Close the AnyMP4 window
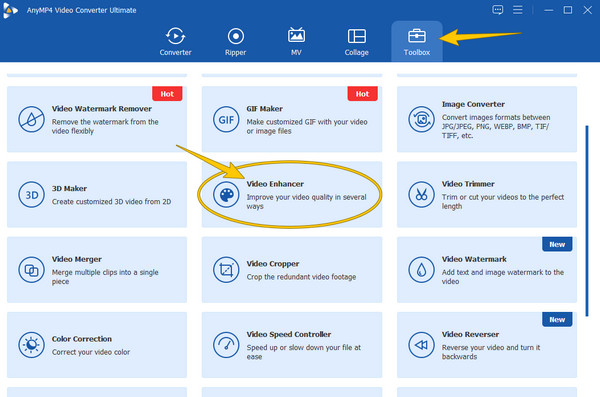 pyautogui.click(x=587, y=10)
